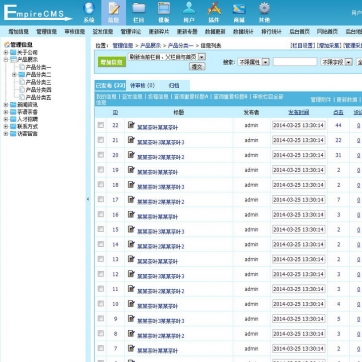Click the edit icon in row ID 11

131,289
